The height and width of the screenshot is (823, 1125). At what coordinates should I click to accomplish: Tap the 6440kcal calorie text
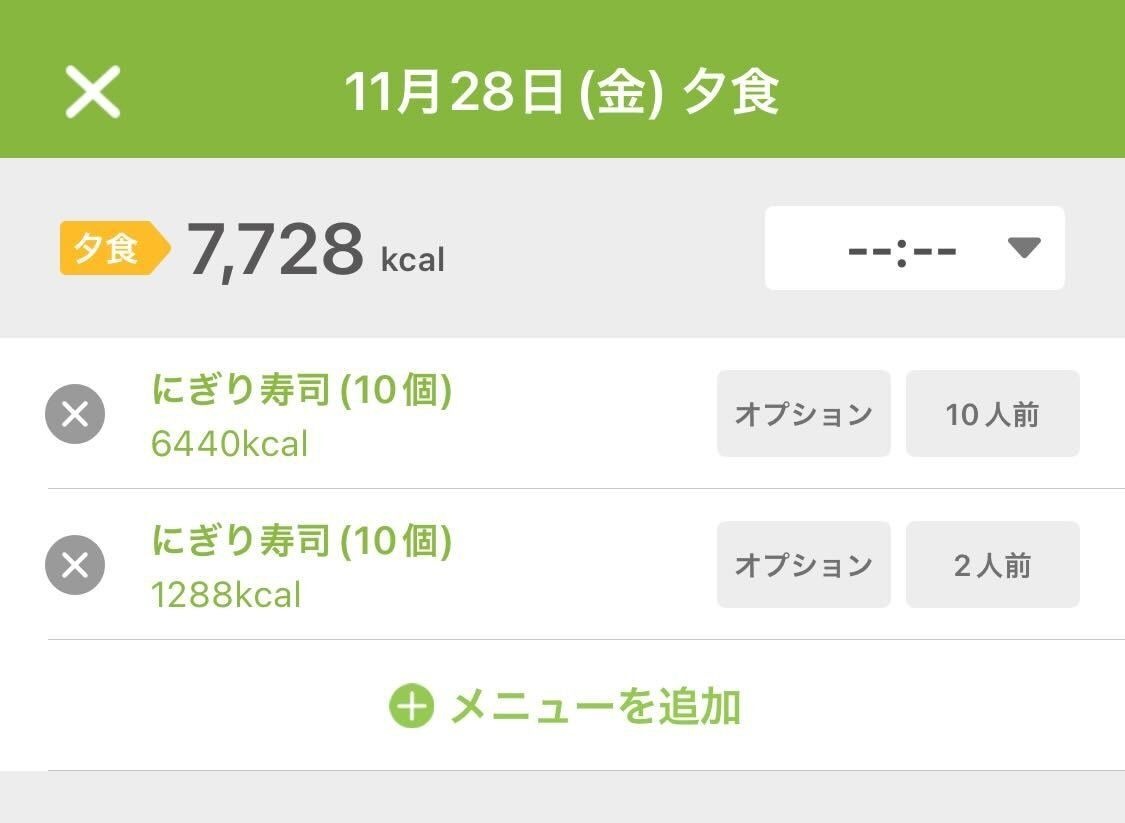229,444
